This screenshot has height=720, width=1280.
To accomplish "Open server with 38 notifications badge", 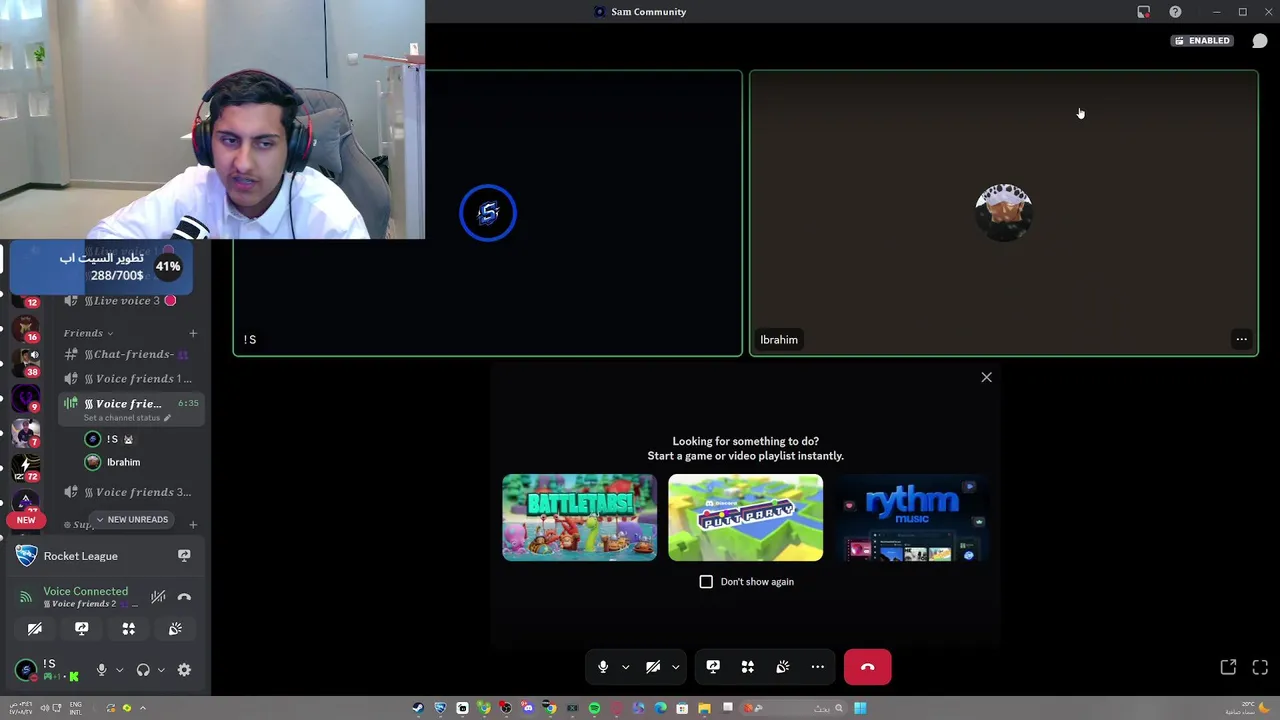I will tap(25, 364).
